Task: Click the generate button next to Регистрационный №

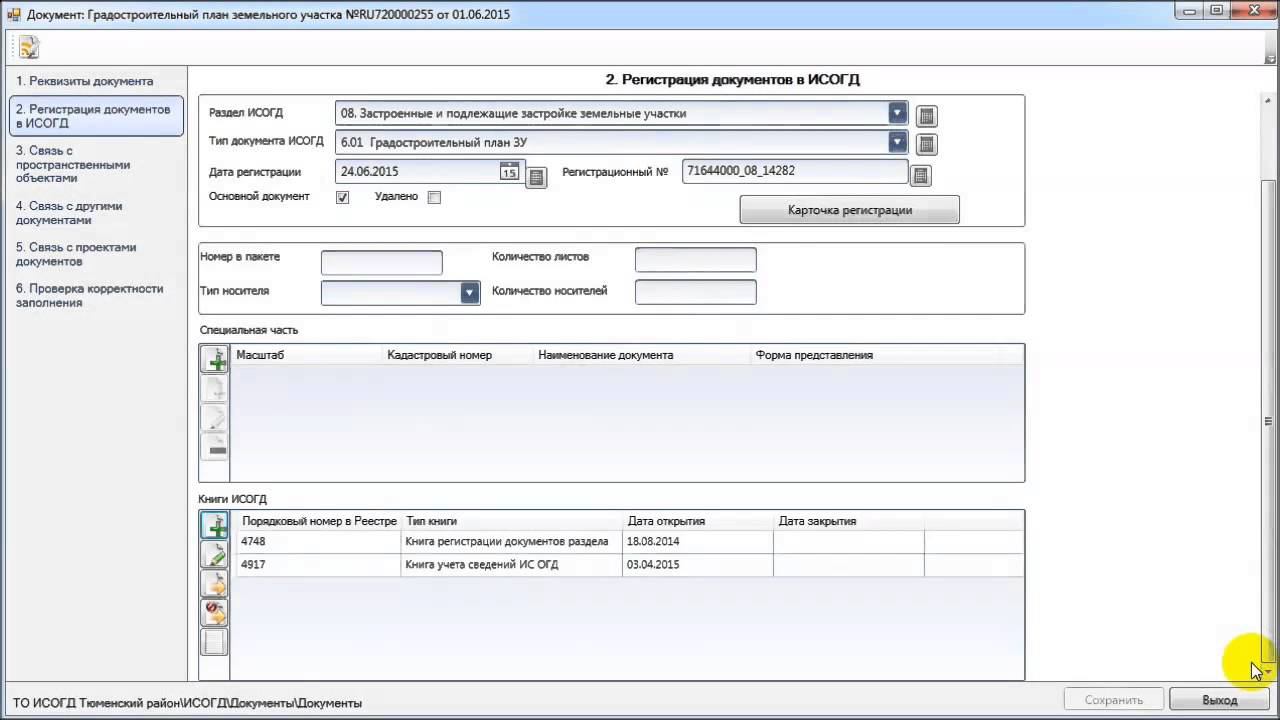Action: pos(921,176)
